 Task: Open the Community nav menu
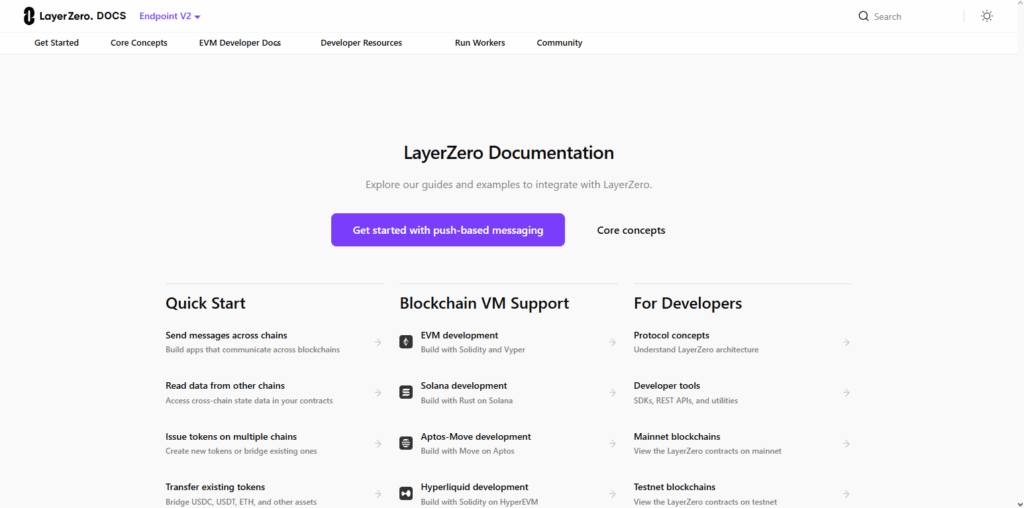click(x=560, y=42)
